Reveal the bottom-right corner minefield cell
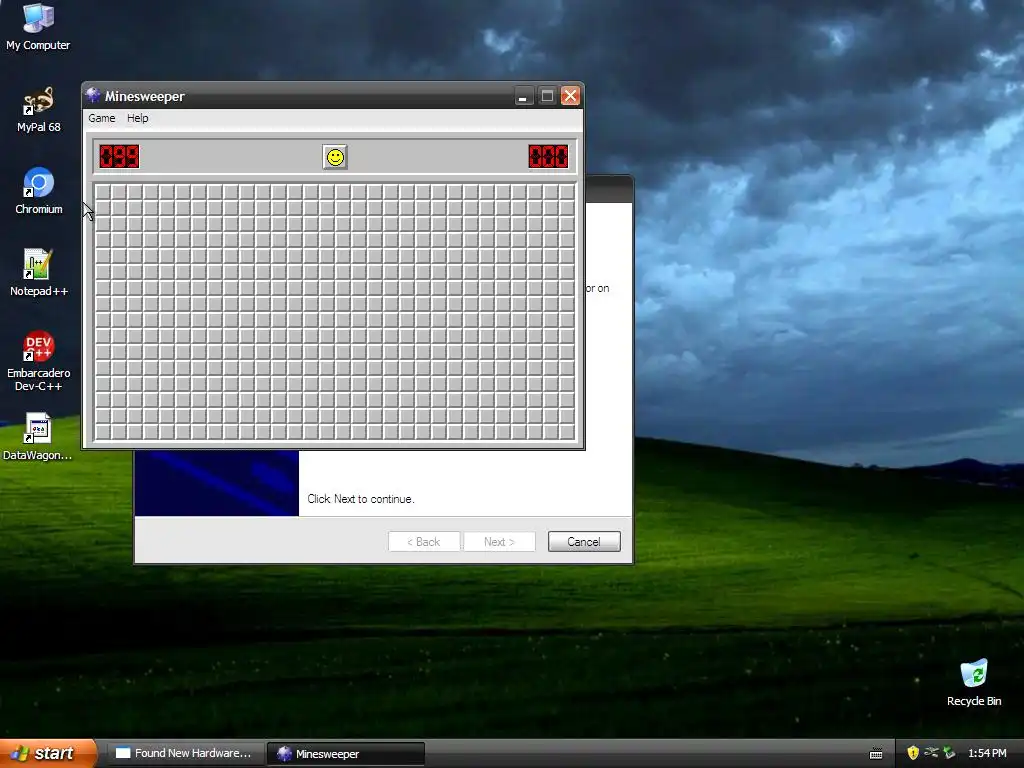The width and height of the screenshot is (1024, 768). pos(567,432)
